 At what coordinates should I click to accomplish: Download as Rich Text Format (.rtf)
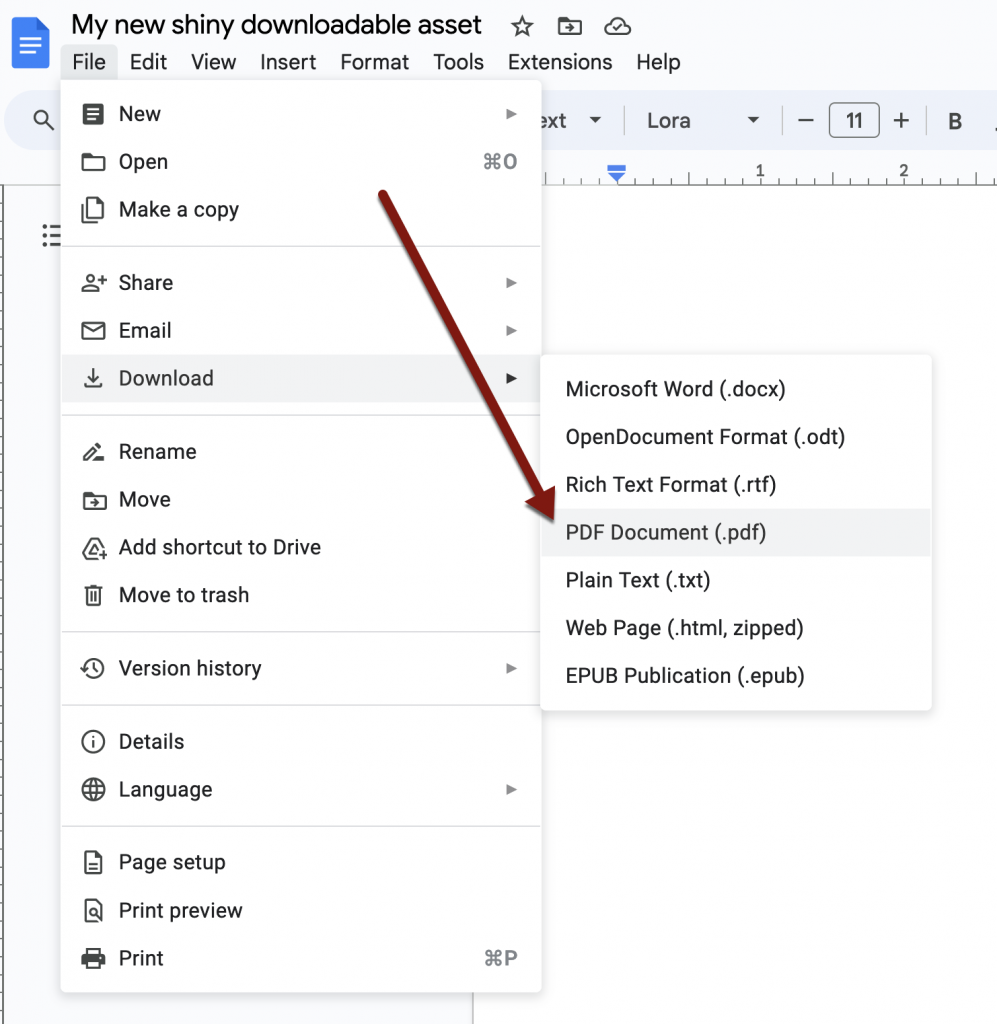[x=736, y=485]
